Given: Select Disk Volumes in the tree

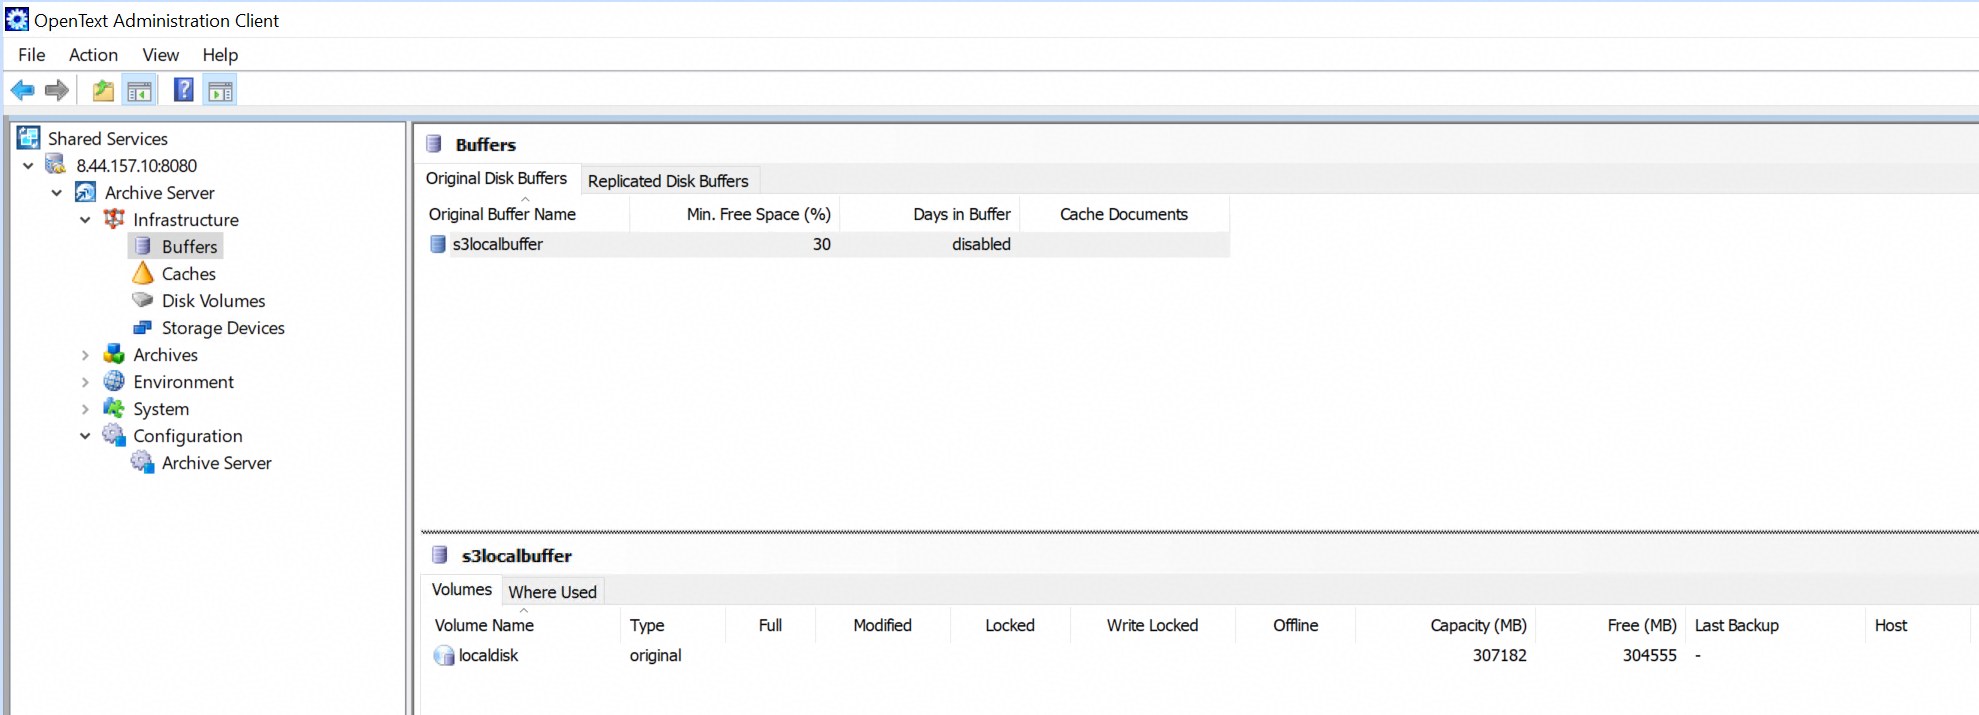Looking at the screenshot, I should coord(214,300).
